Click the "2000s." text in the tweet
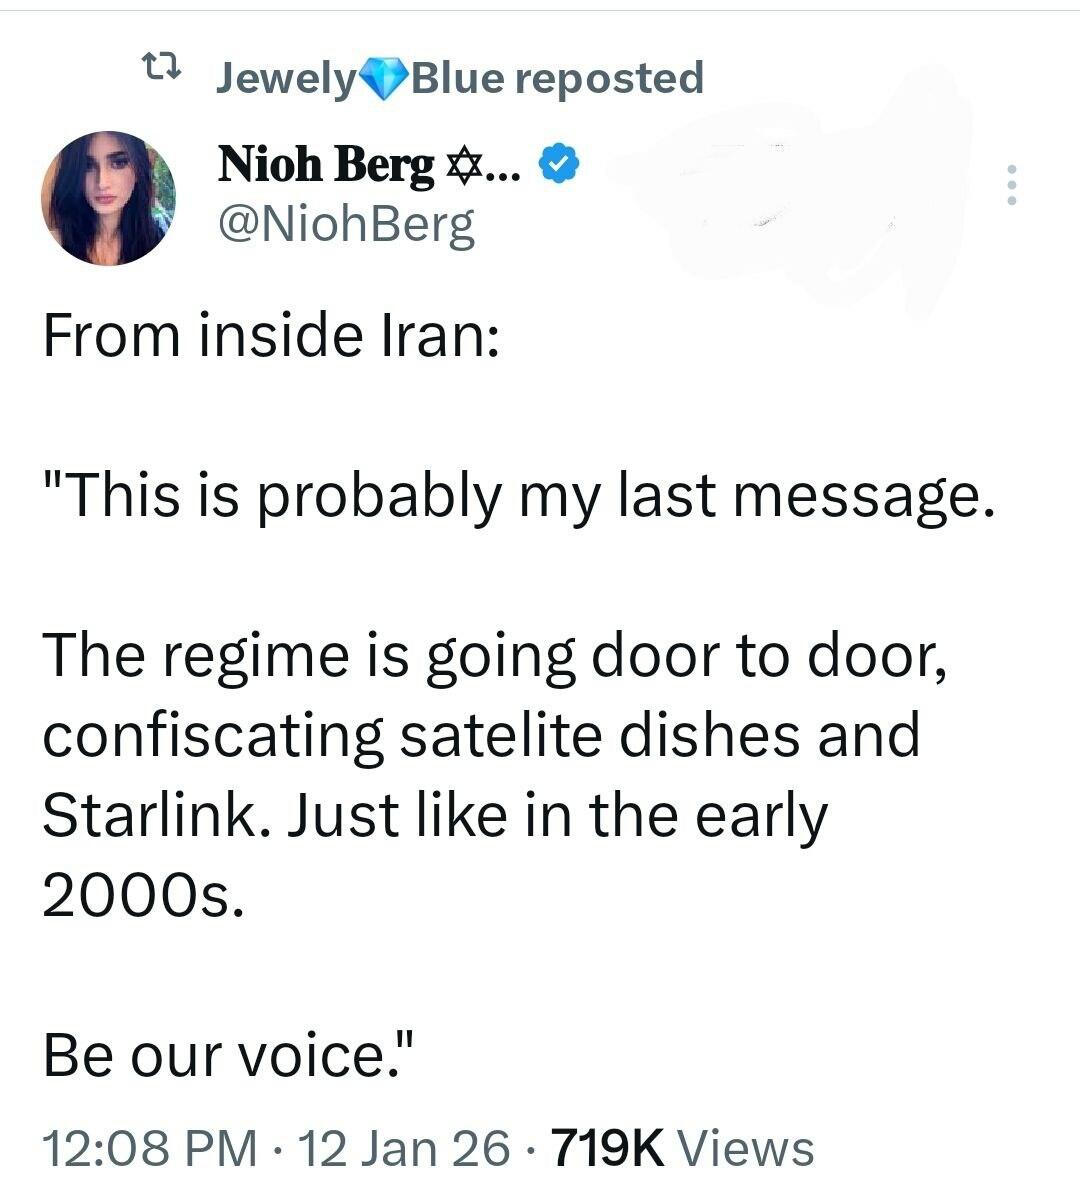This screenshot has width=1080, height=1196. [141, 896]
